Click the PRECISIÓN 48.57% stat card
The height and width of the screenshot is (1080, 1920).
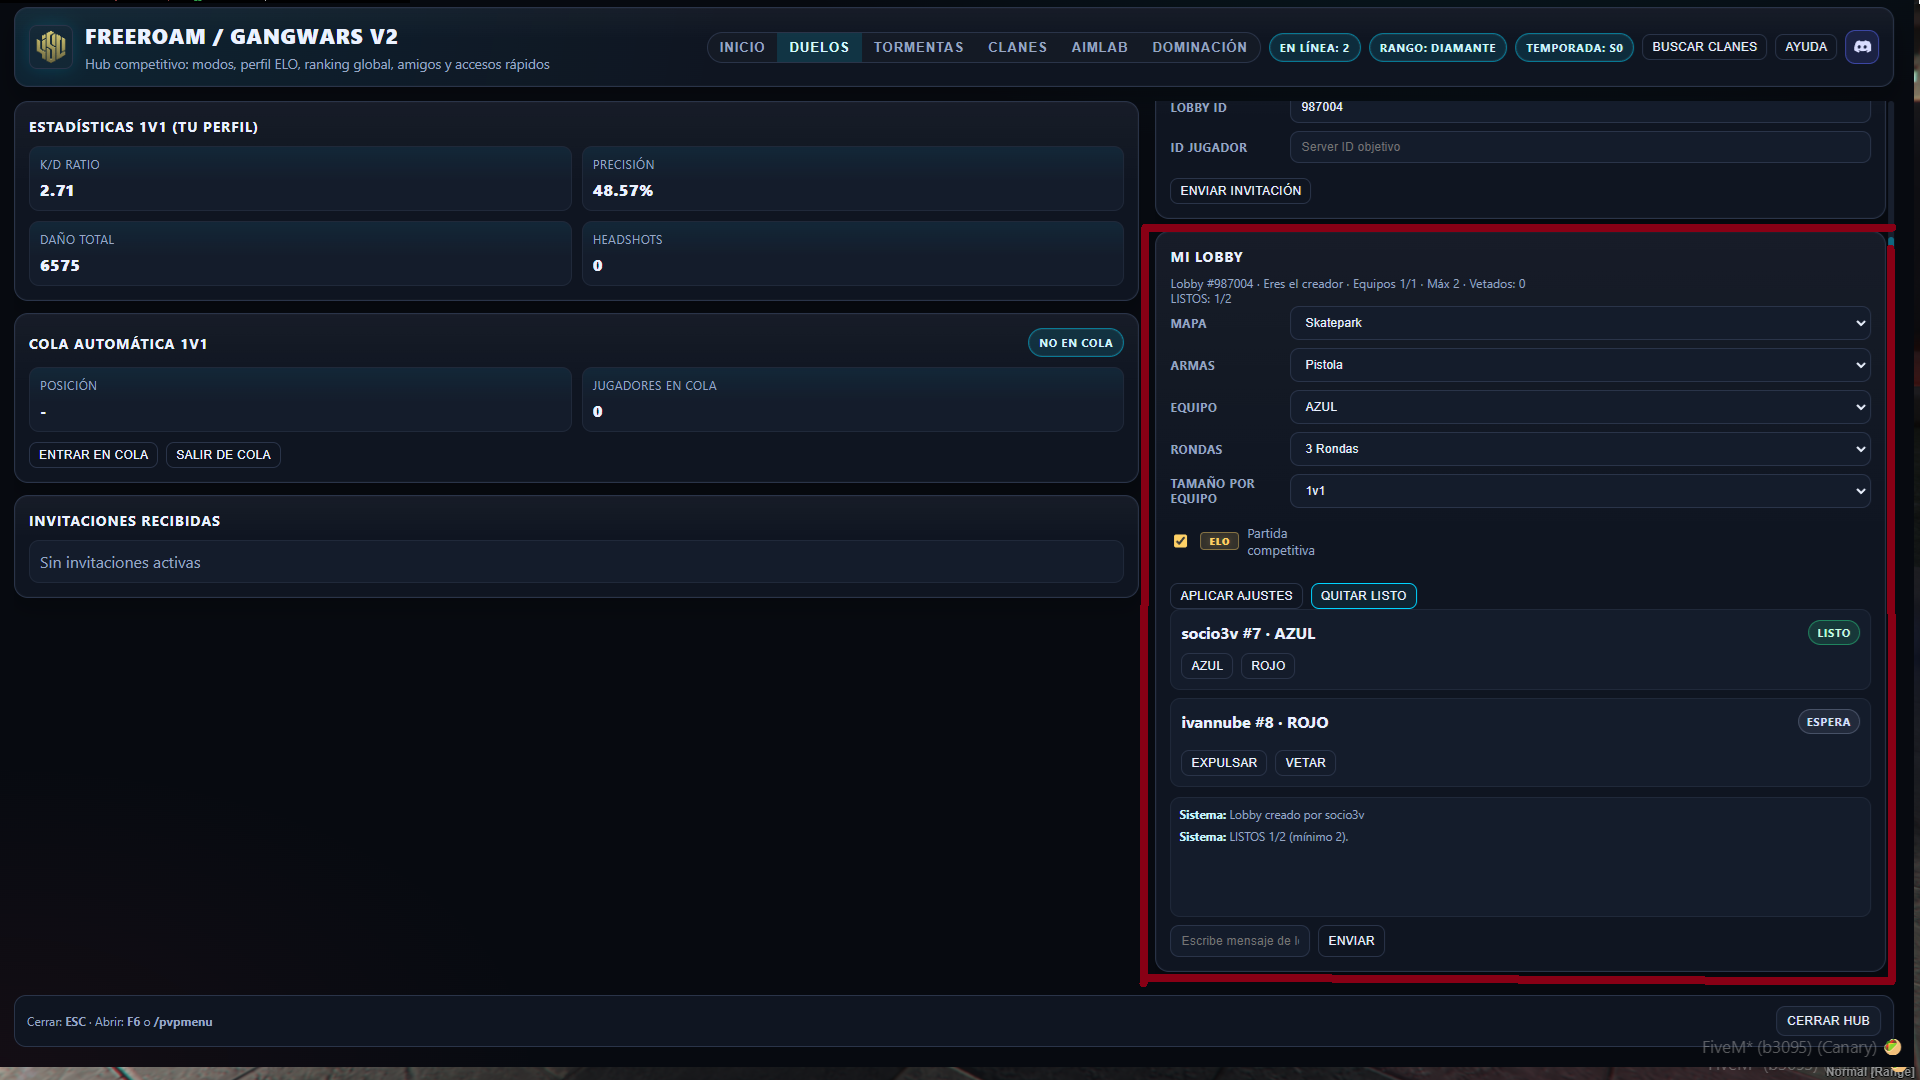[x=852, y=178]
